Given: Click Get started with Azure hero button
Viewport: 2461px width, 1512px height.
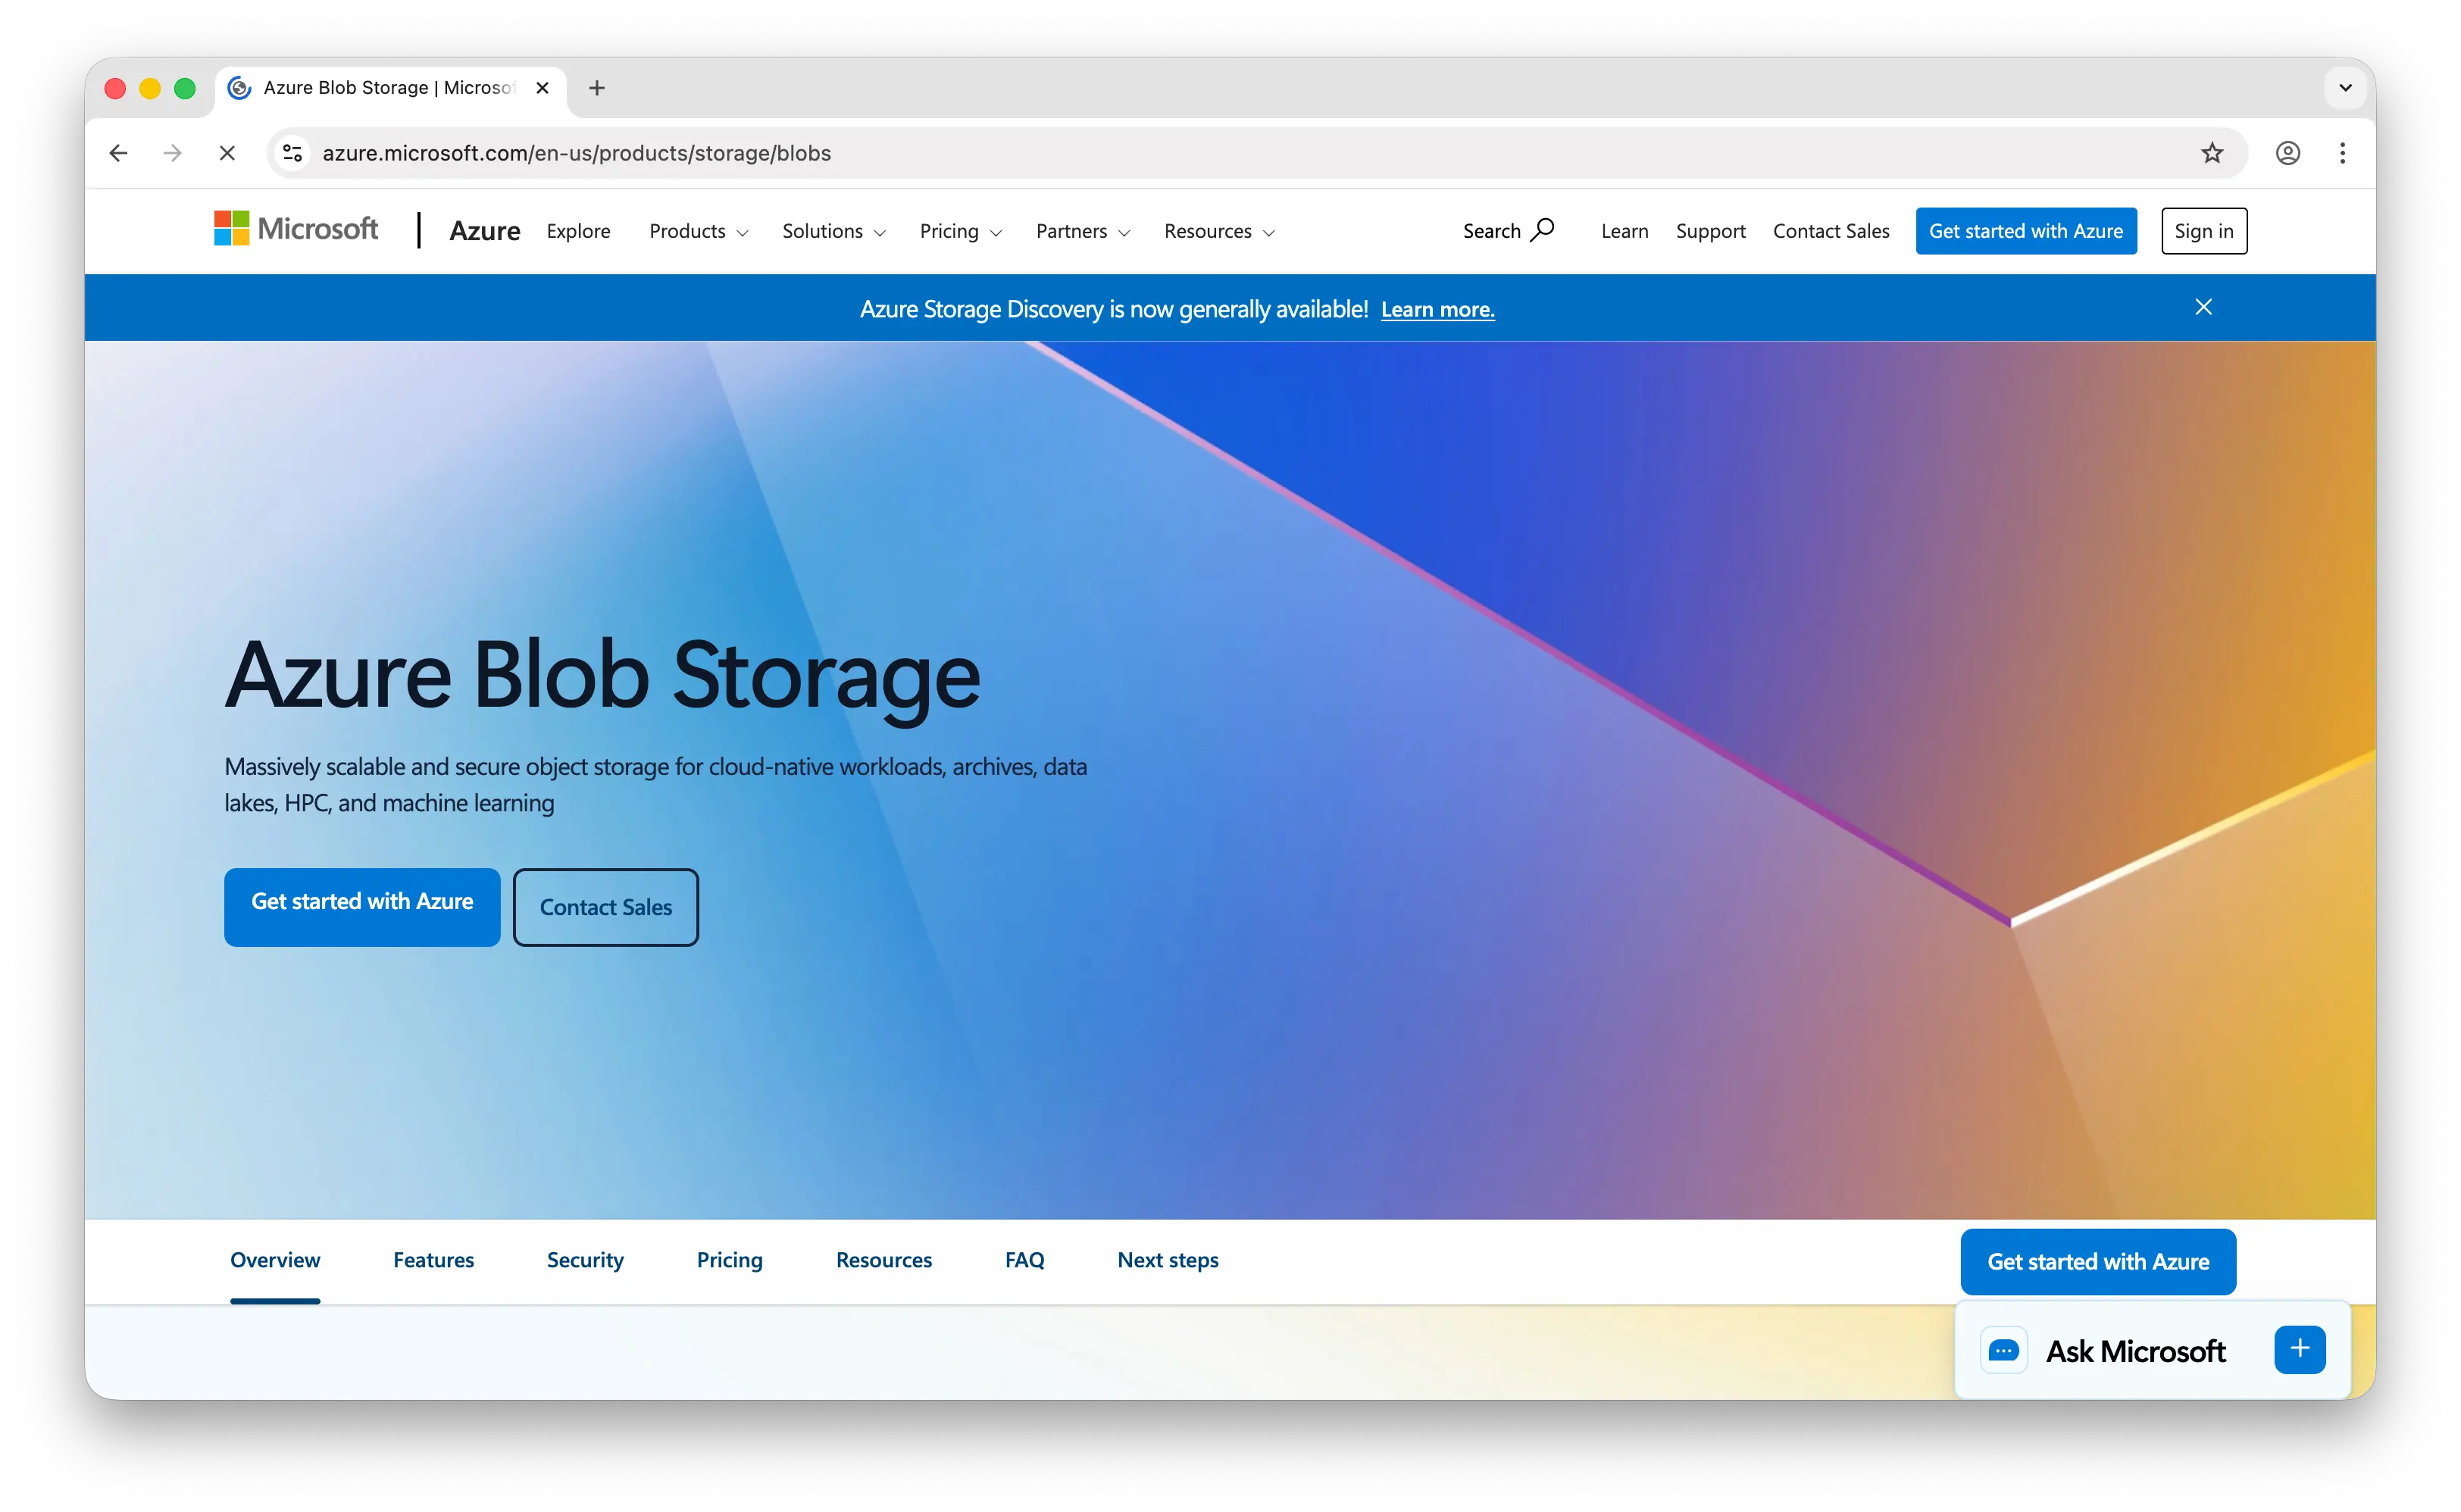Looking at the screenshot, I should point(362,907).
